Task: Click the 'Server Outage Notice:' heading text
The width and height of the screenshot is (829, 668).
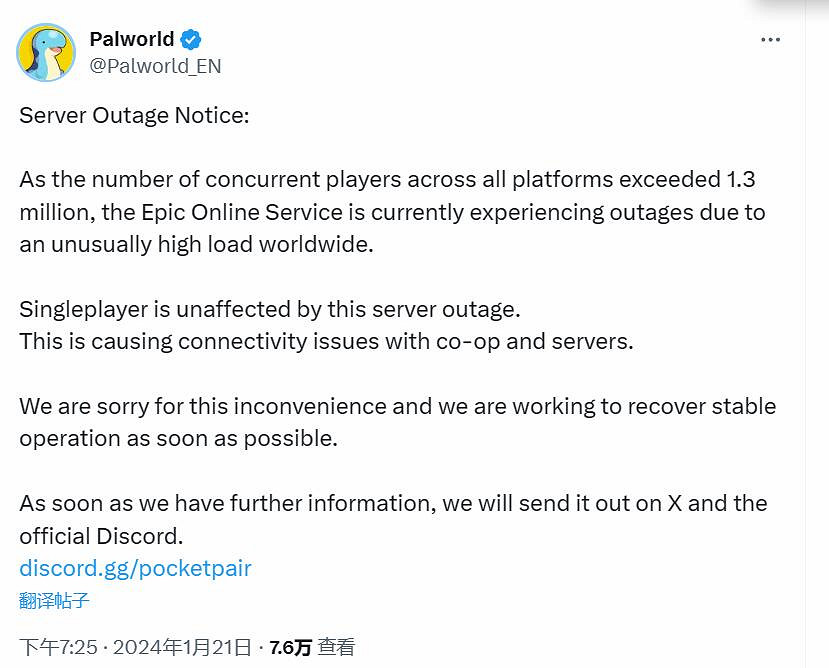Action: (134, 115)
